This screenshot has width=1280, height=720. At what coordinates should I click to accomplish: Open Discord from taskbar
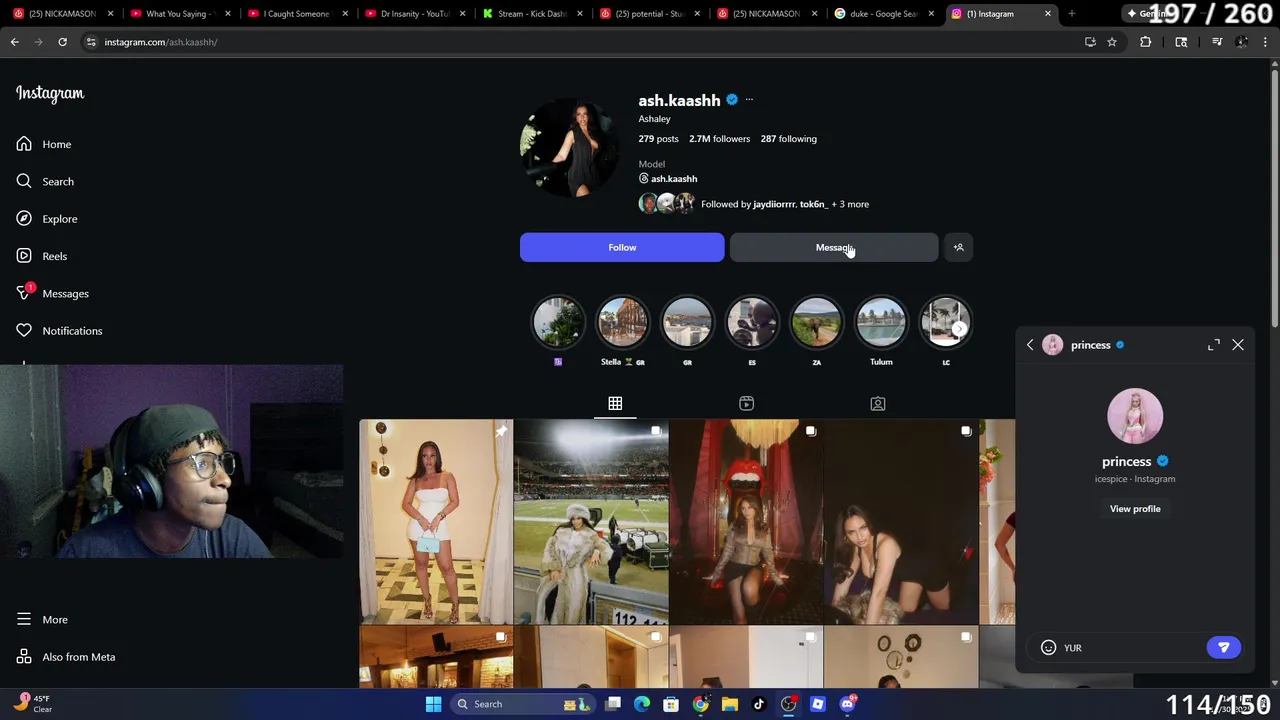pyautogui.click(x=847, y=704)
